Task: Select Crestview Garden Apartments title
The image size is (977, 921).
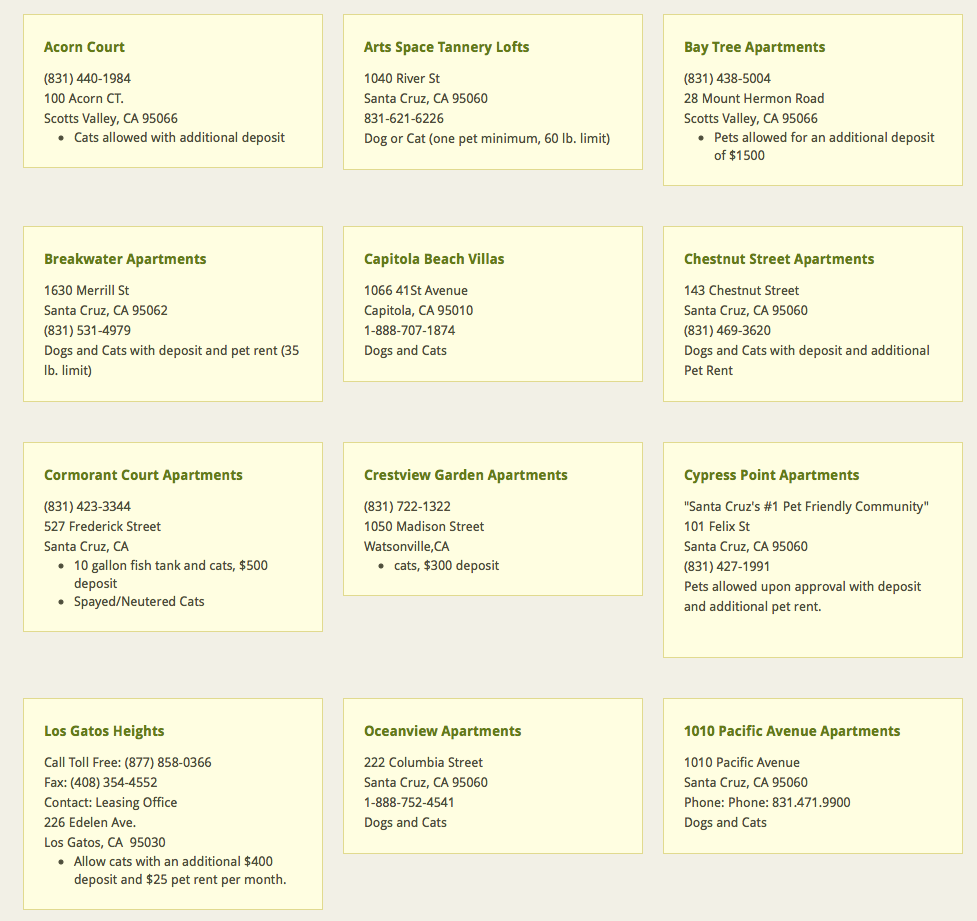Action: (x=465, y=475)
